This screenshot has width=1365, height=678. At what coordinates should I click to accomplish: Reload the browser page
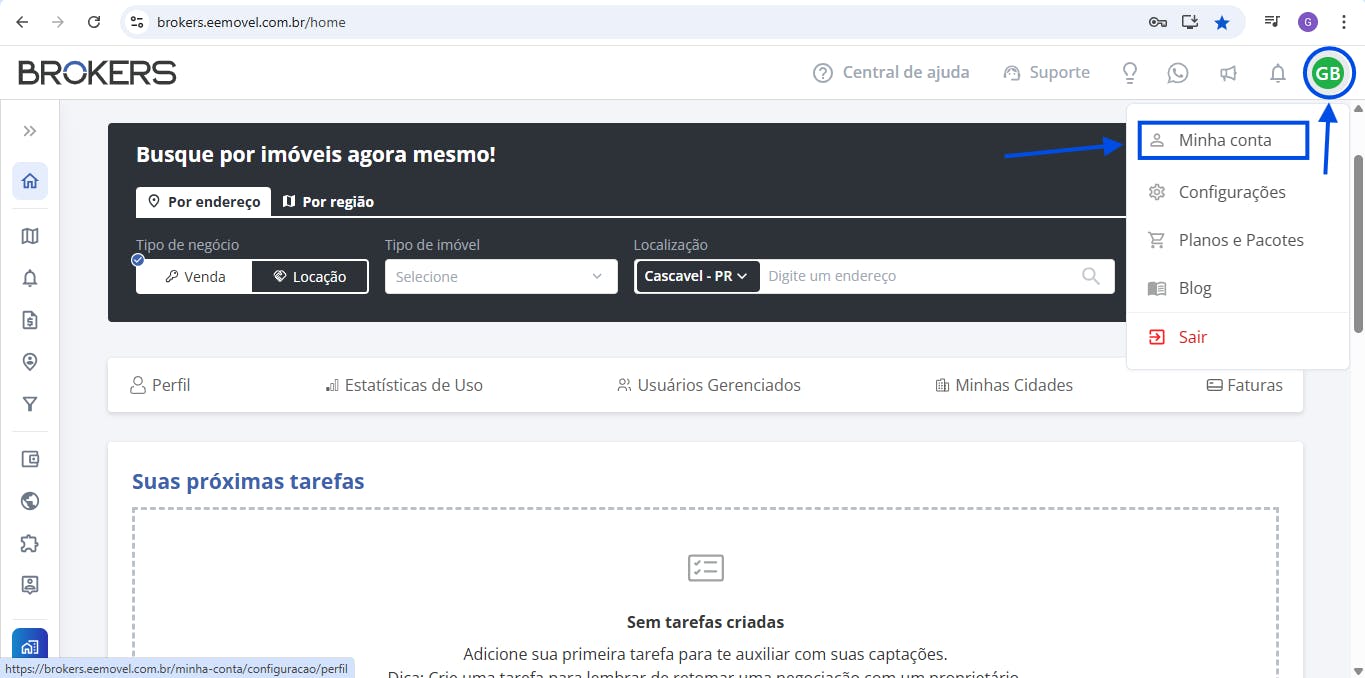click(94, 22)
